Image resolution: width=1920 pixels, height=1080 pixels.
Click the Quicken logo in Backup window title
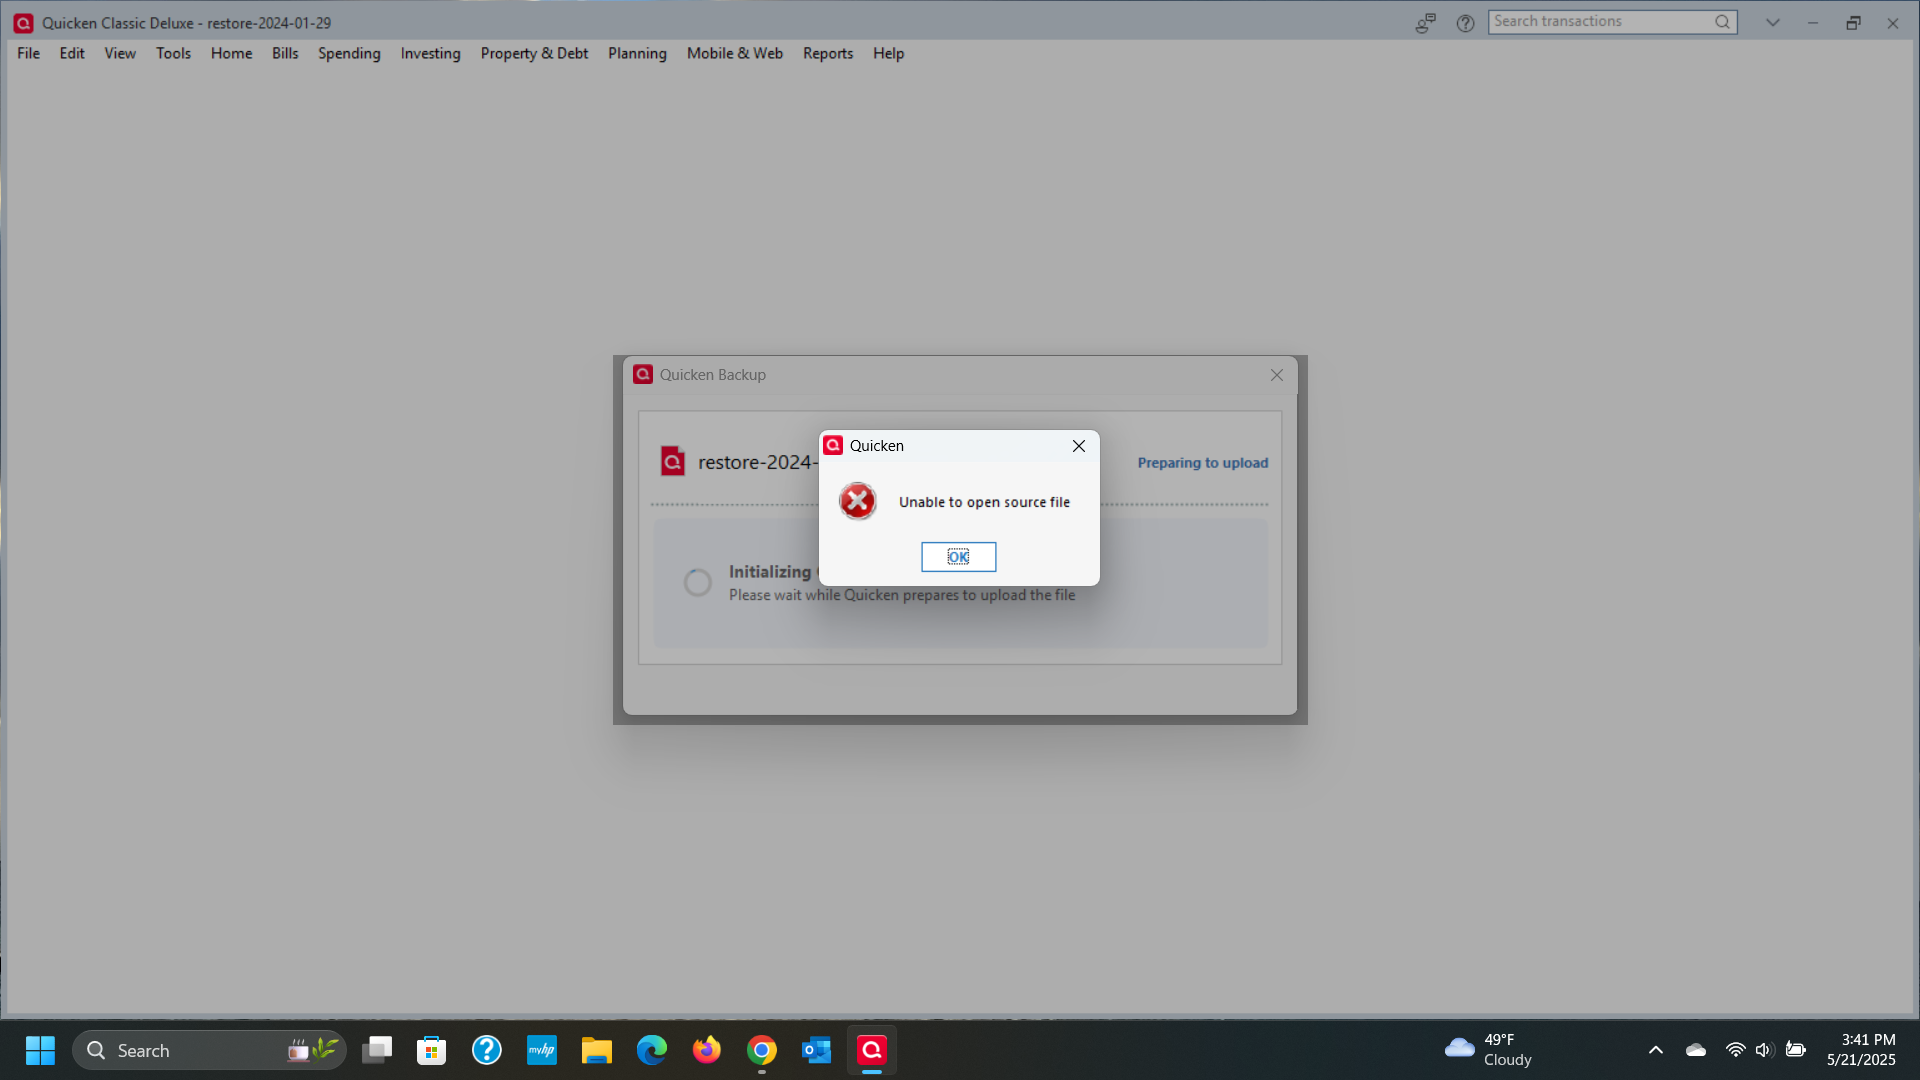(x=643, y=374)
